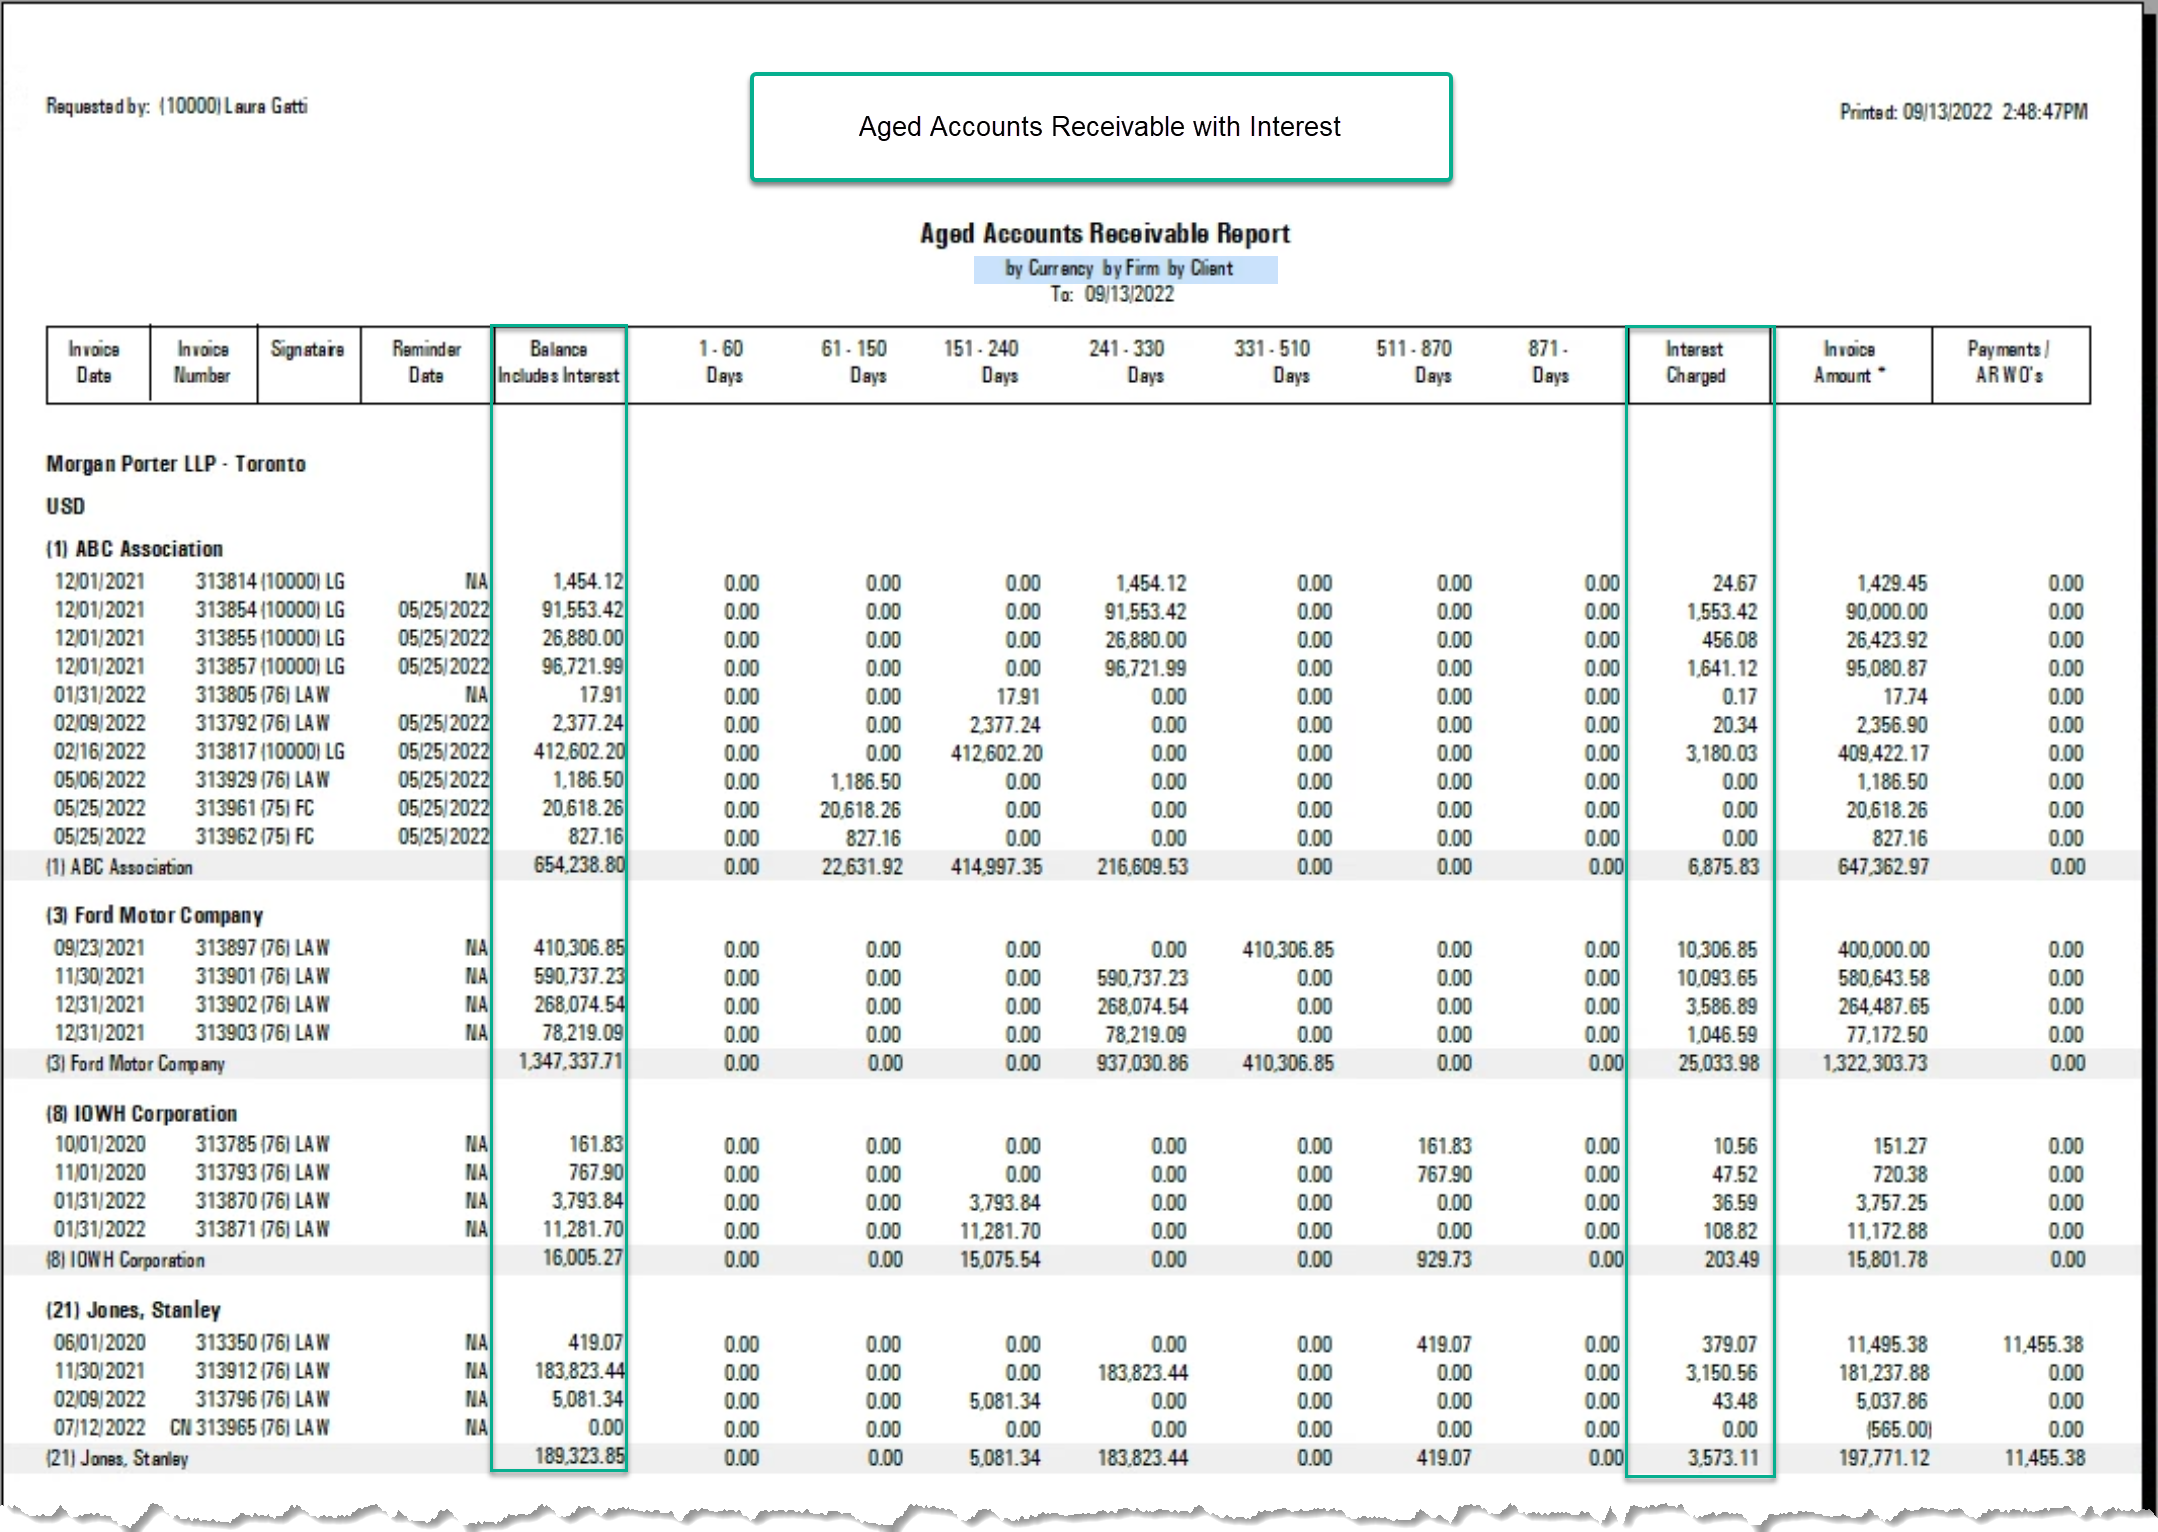Image resolution: width=2158 pixels, height=1532 pixels.
Task: Select the (21) Jones, Stanley heading
Action: tap(133, 1310)
